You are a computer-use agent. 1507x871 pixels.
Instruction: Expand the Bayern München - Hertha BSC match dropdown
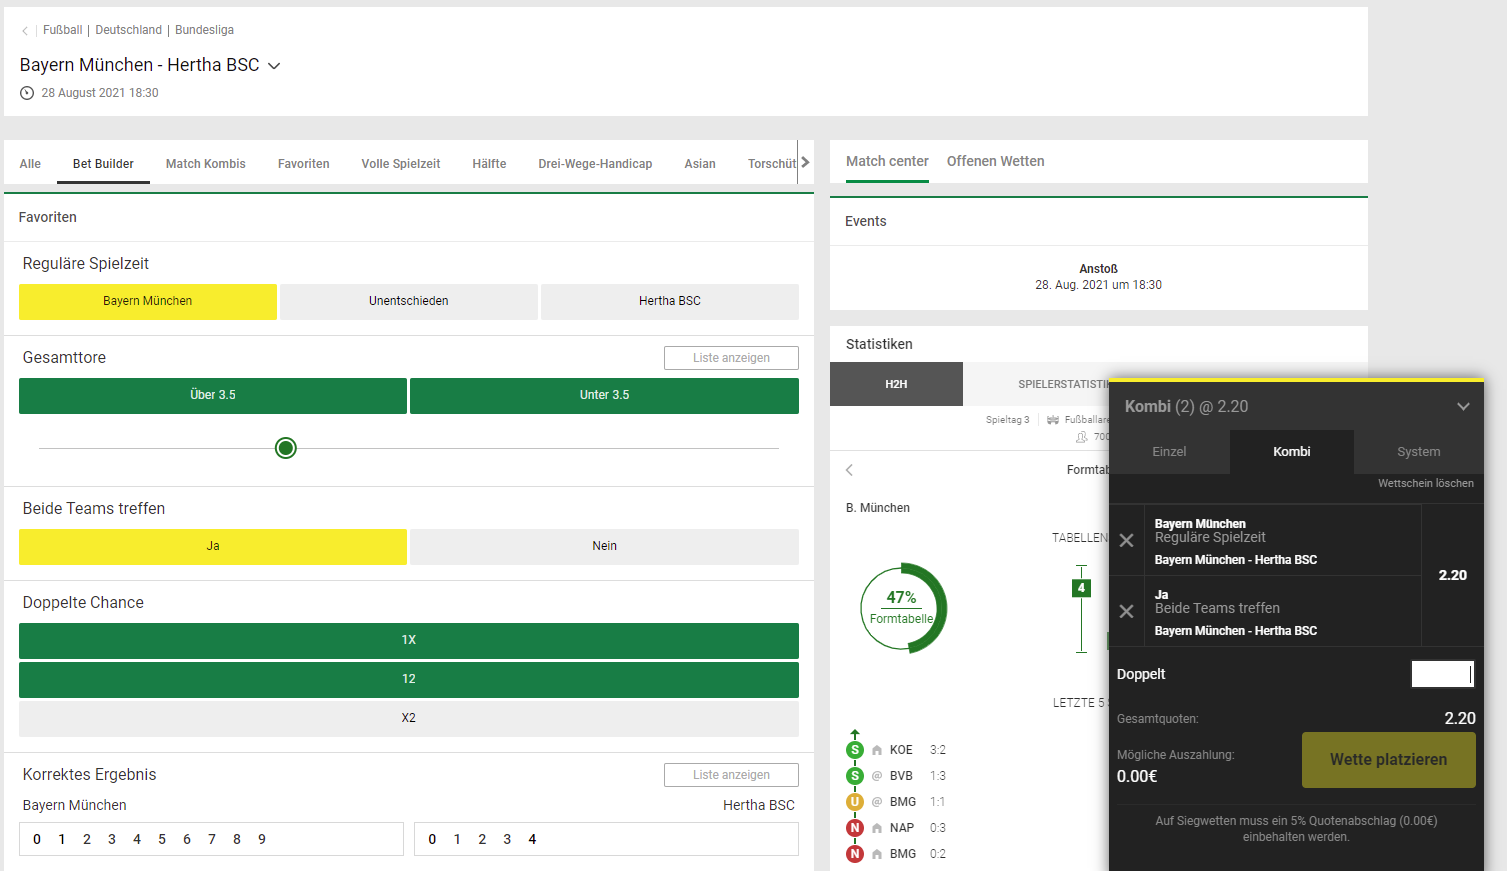click(x=274, y=66)
